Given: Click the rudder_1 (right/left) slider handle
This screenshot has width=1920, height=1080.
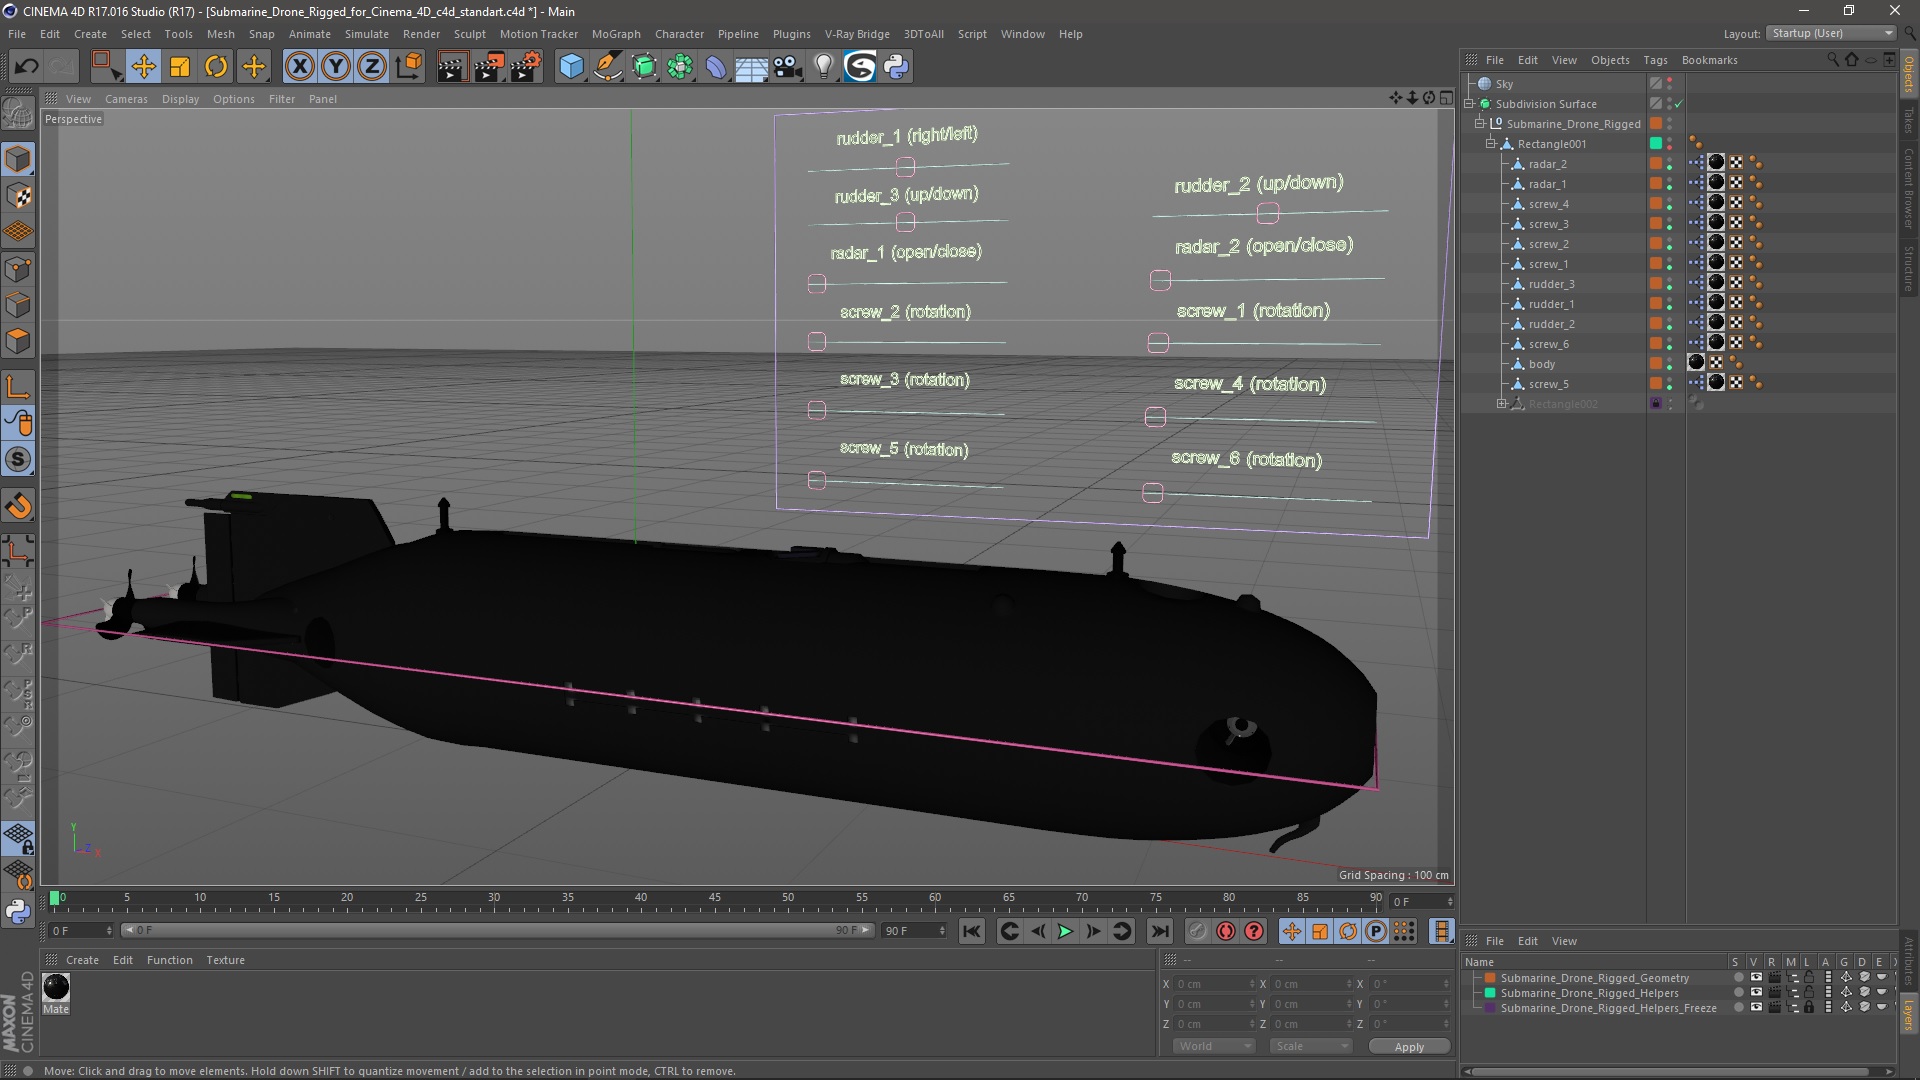Looking at the screenshot, I should point(905,167).
